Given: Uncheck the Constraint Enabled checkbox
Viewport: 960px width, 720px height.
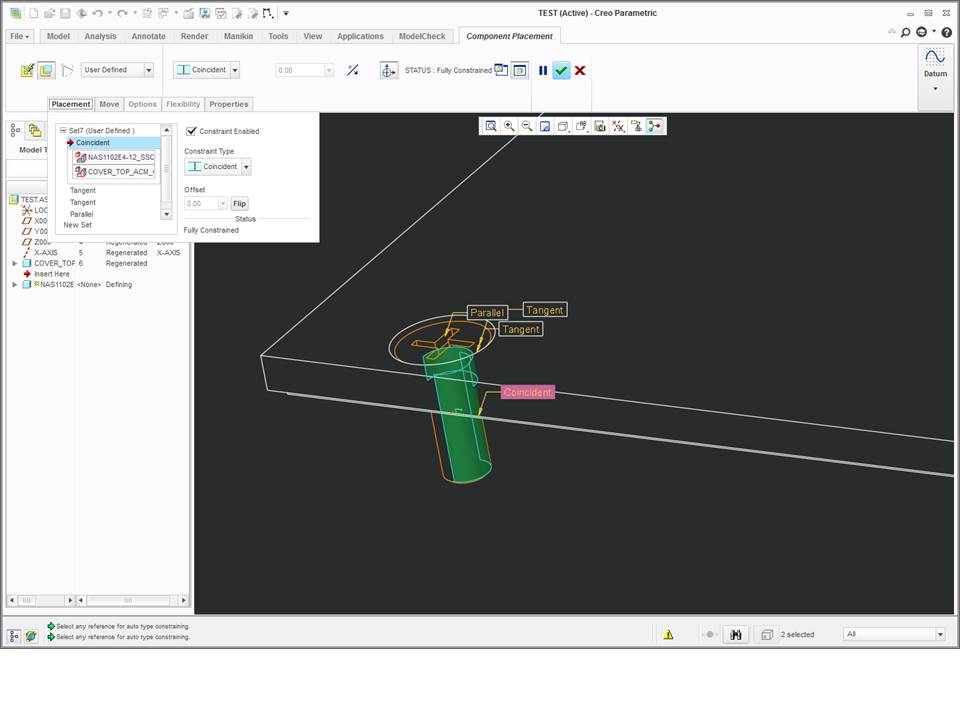Looking at the screenshot, I should pos(191,131).
